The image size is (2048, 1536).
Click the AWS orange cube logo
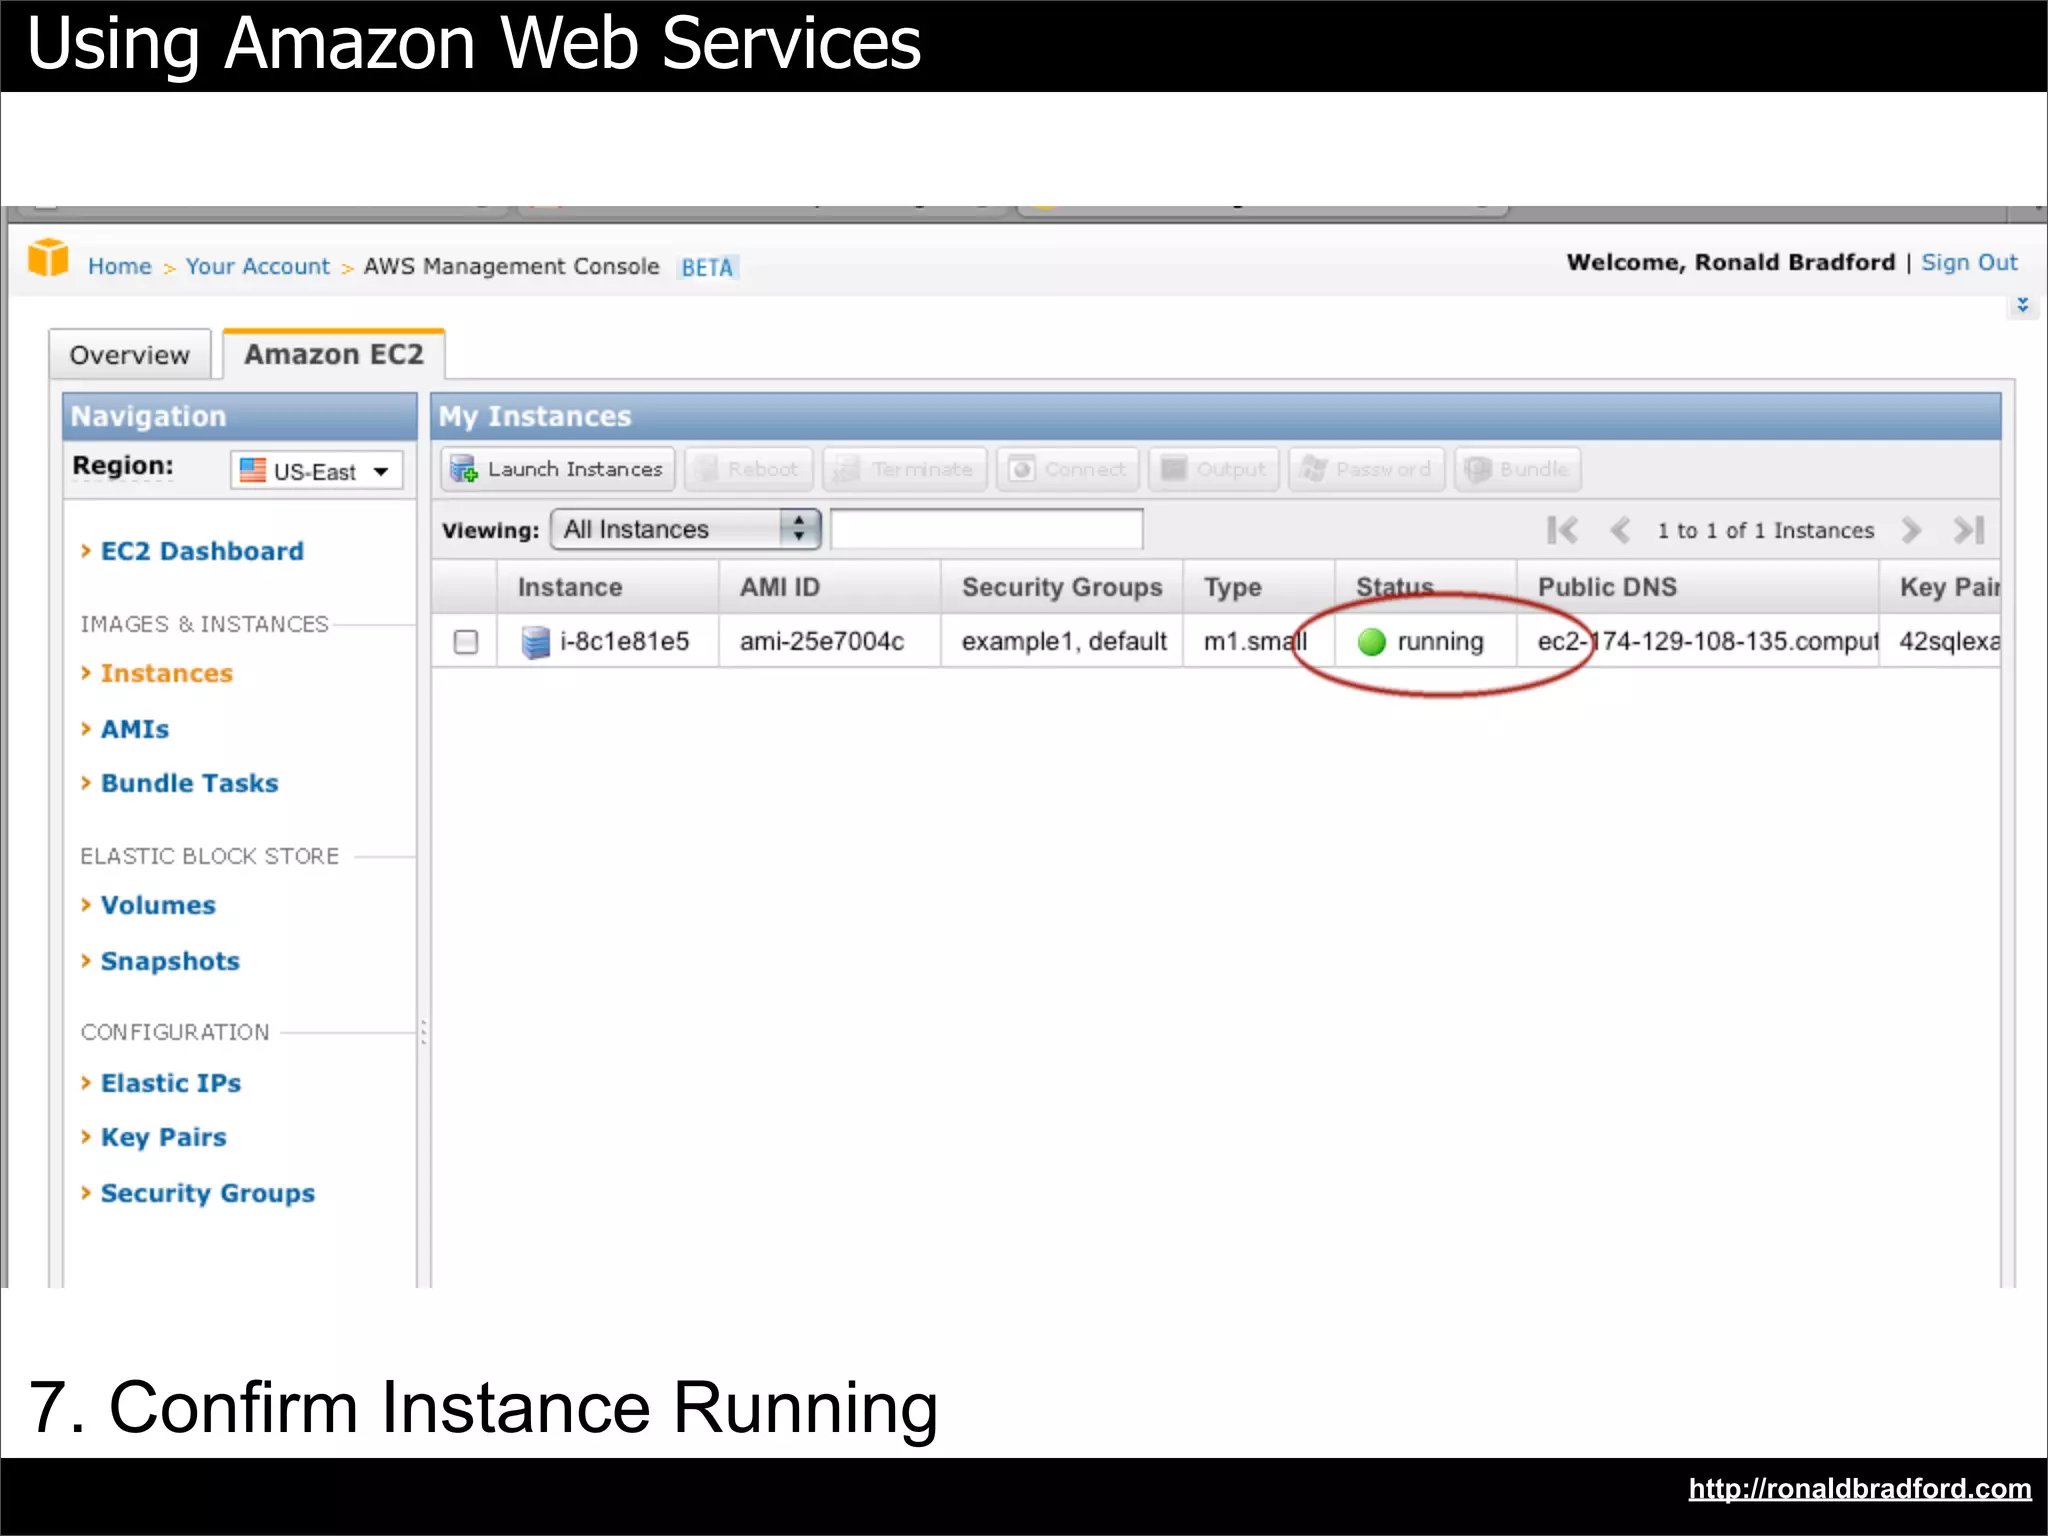tap(48, 258)
